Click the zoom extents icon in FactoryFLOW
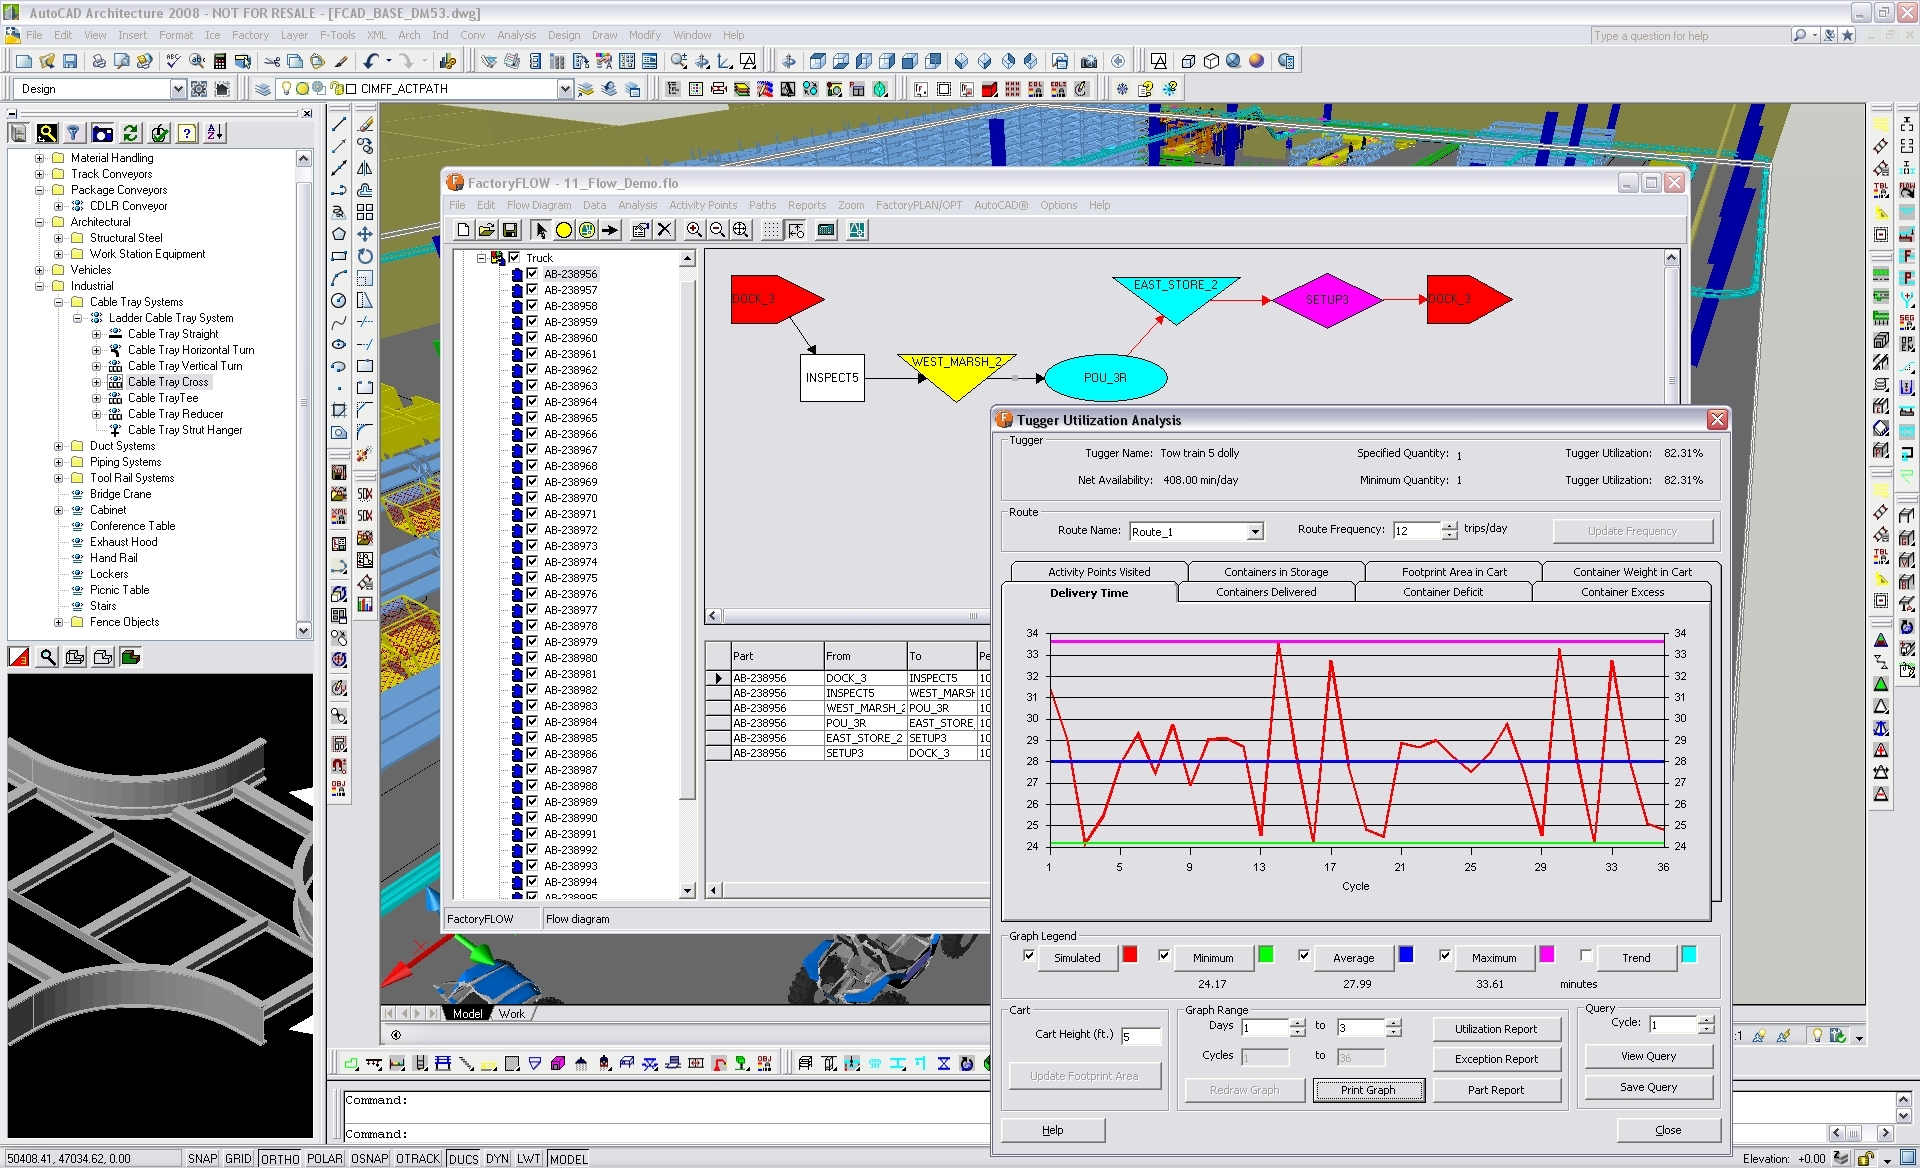1920x1168 pixels. [740, 230]
